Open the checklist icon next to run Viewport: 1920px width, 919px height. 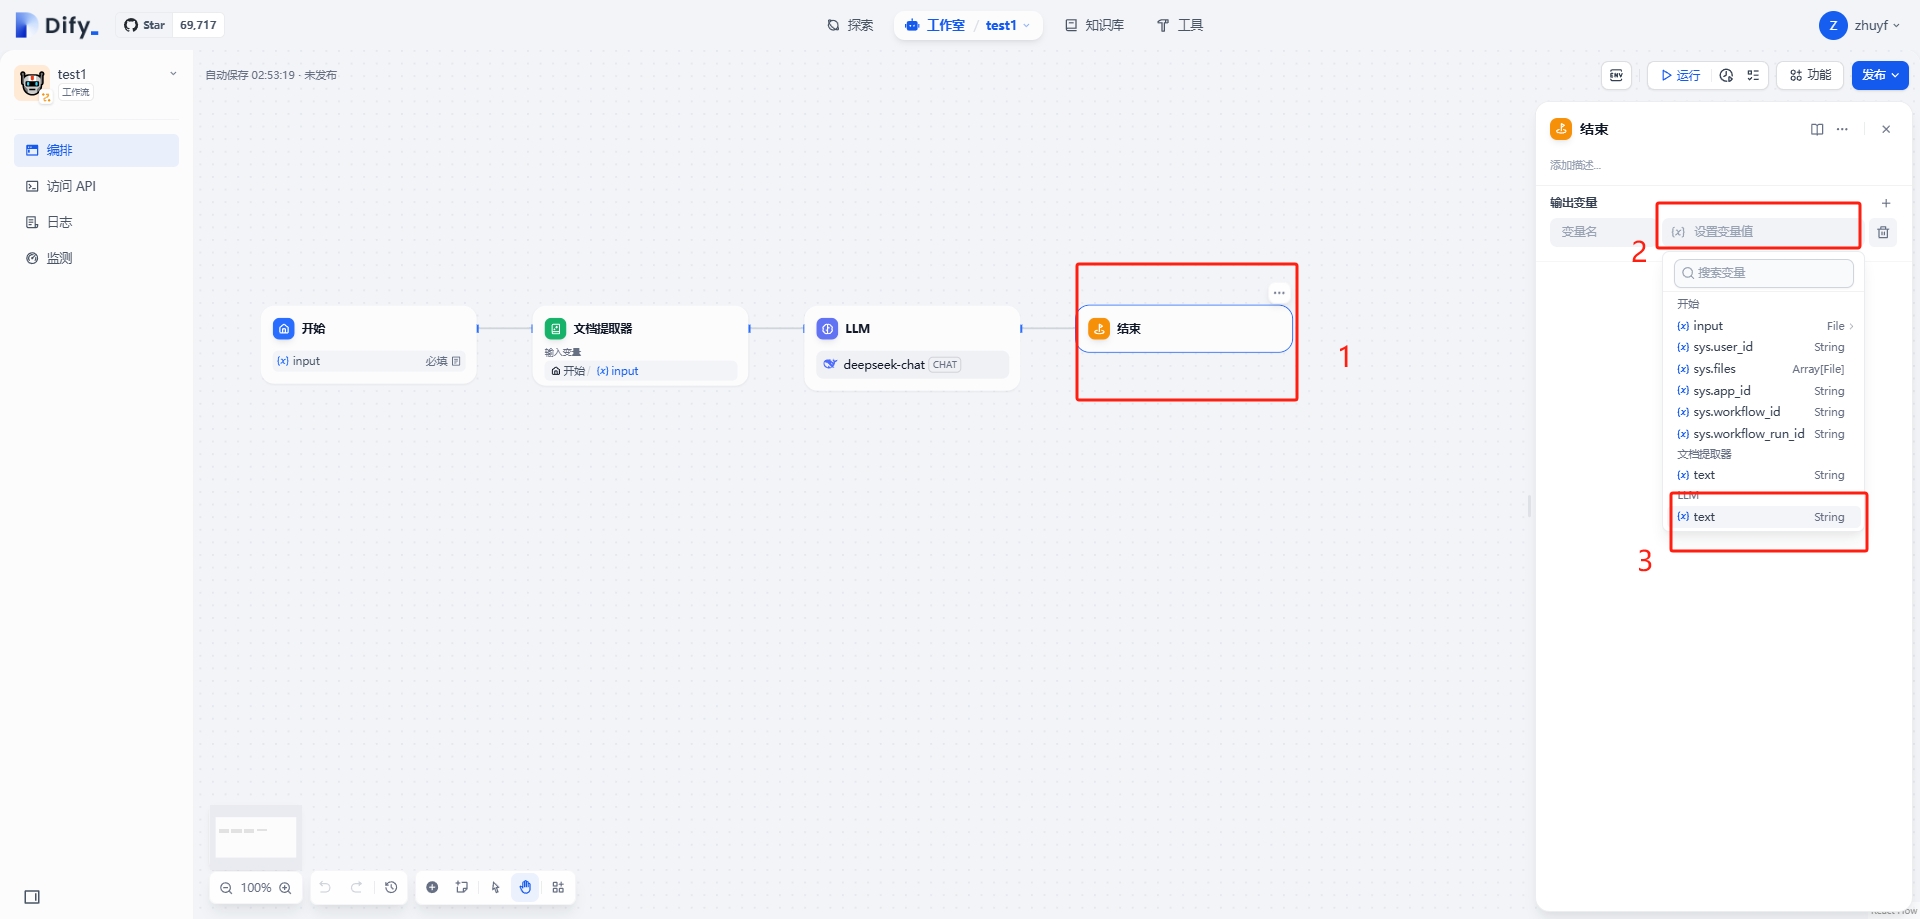pyautogui.click(x=1753, y=75)
